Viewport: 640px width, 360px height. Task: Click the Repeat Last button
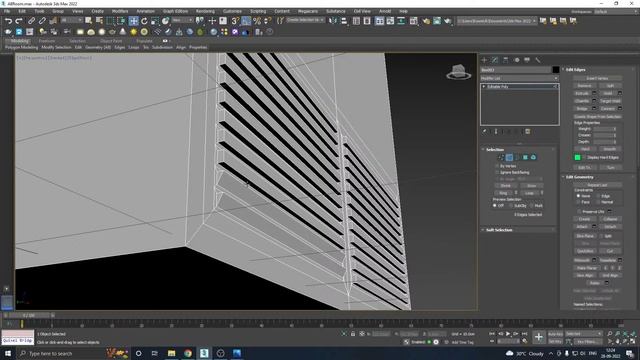click(597, 185)
